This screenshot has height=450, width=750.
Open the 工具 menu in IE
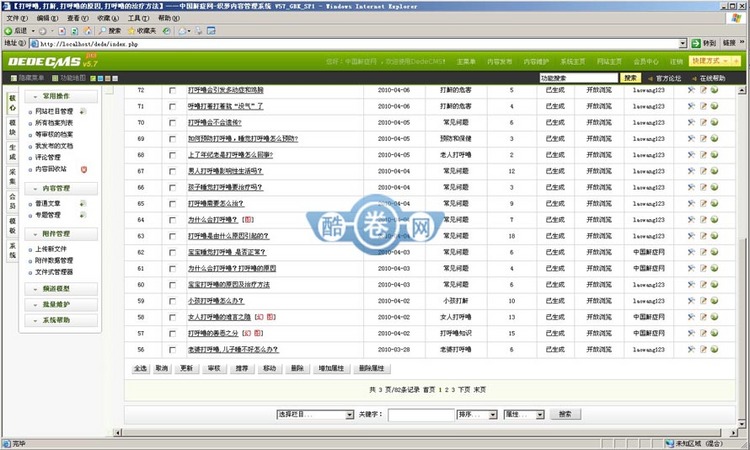(138, 18)
